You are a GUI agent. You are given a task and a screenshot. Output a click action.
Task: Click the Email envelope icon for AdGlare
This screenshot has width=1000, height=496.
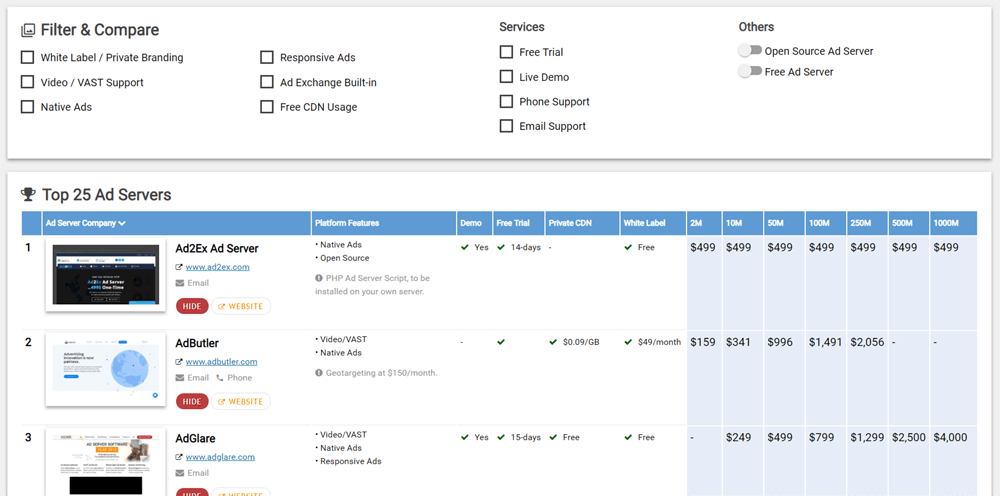pos(180,473)
